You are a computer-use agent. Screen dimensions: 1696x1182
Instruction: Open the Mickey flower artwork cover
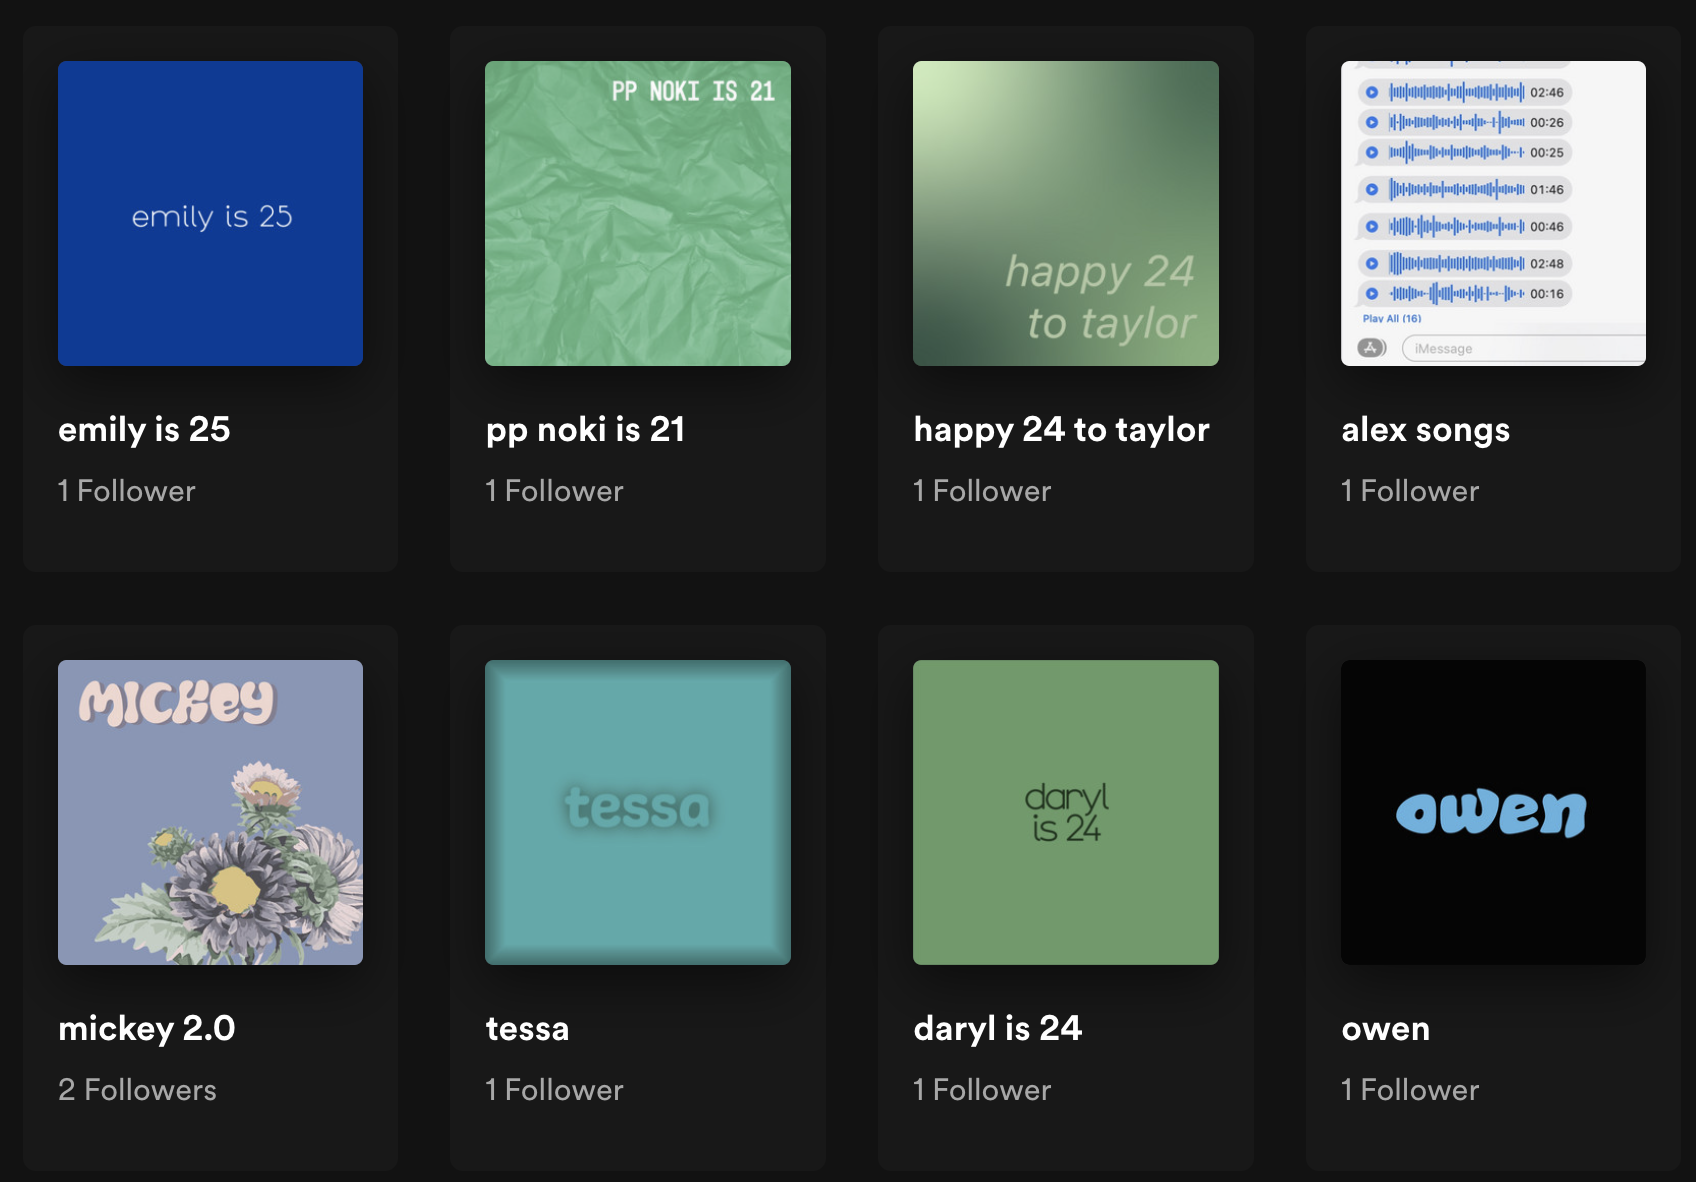(210, 812)
